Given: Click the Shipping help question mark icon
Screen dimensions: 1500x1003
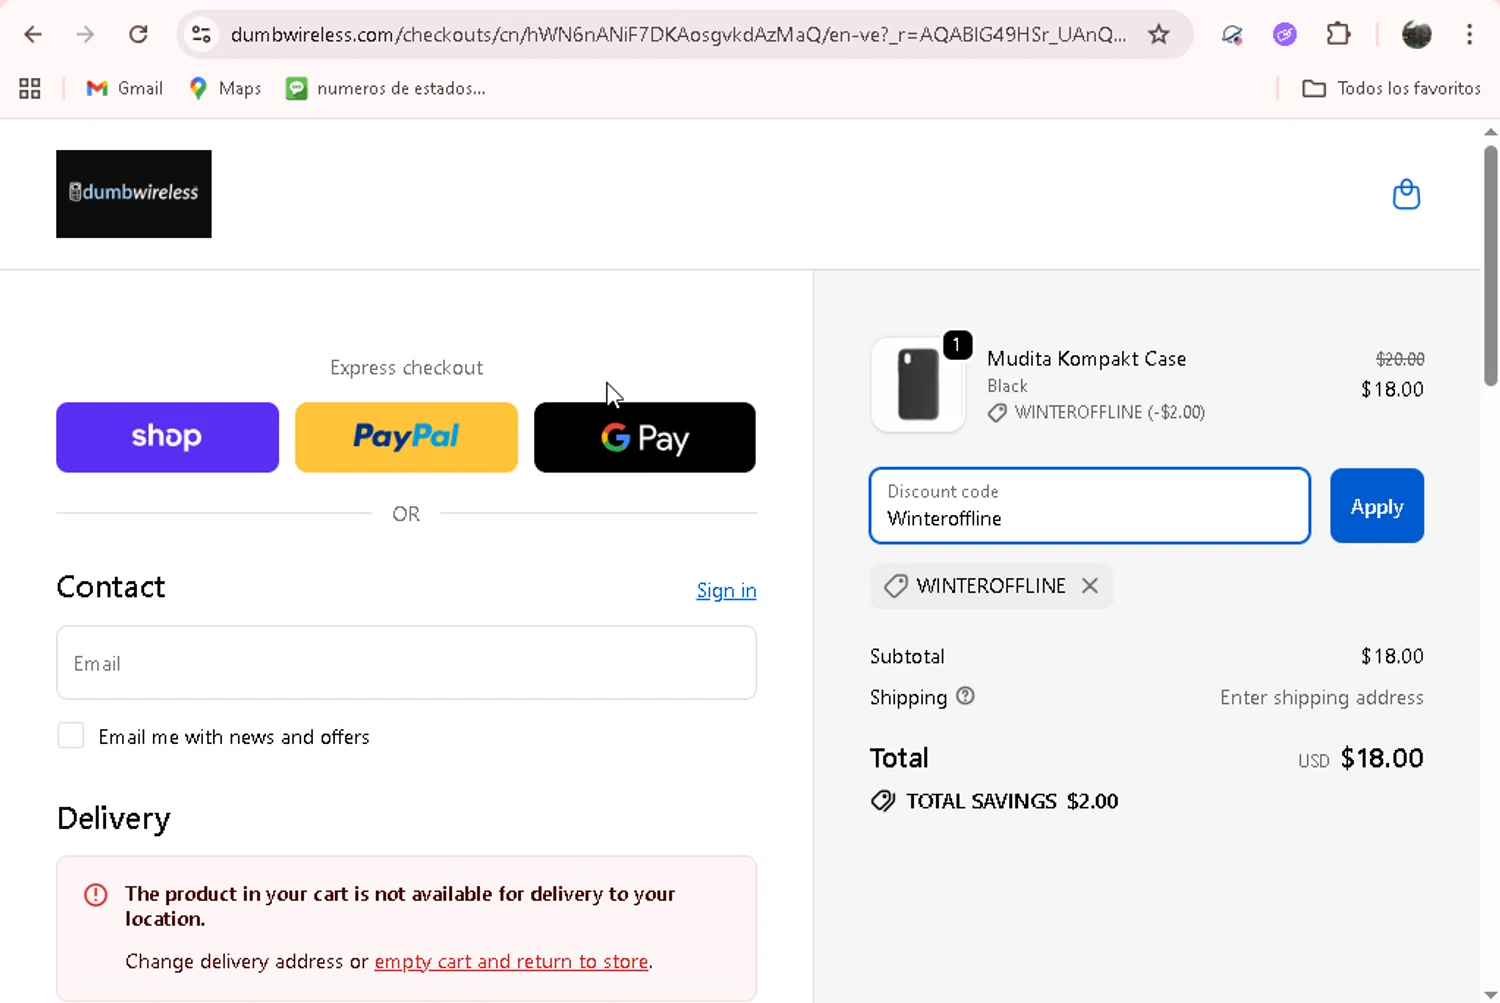Looking at the screenshot, I should (965, 696).
